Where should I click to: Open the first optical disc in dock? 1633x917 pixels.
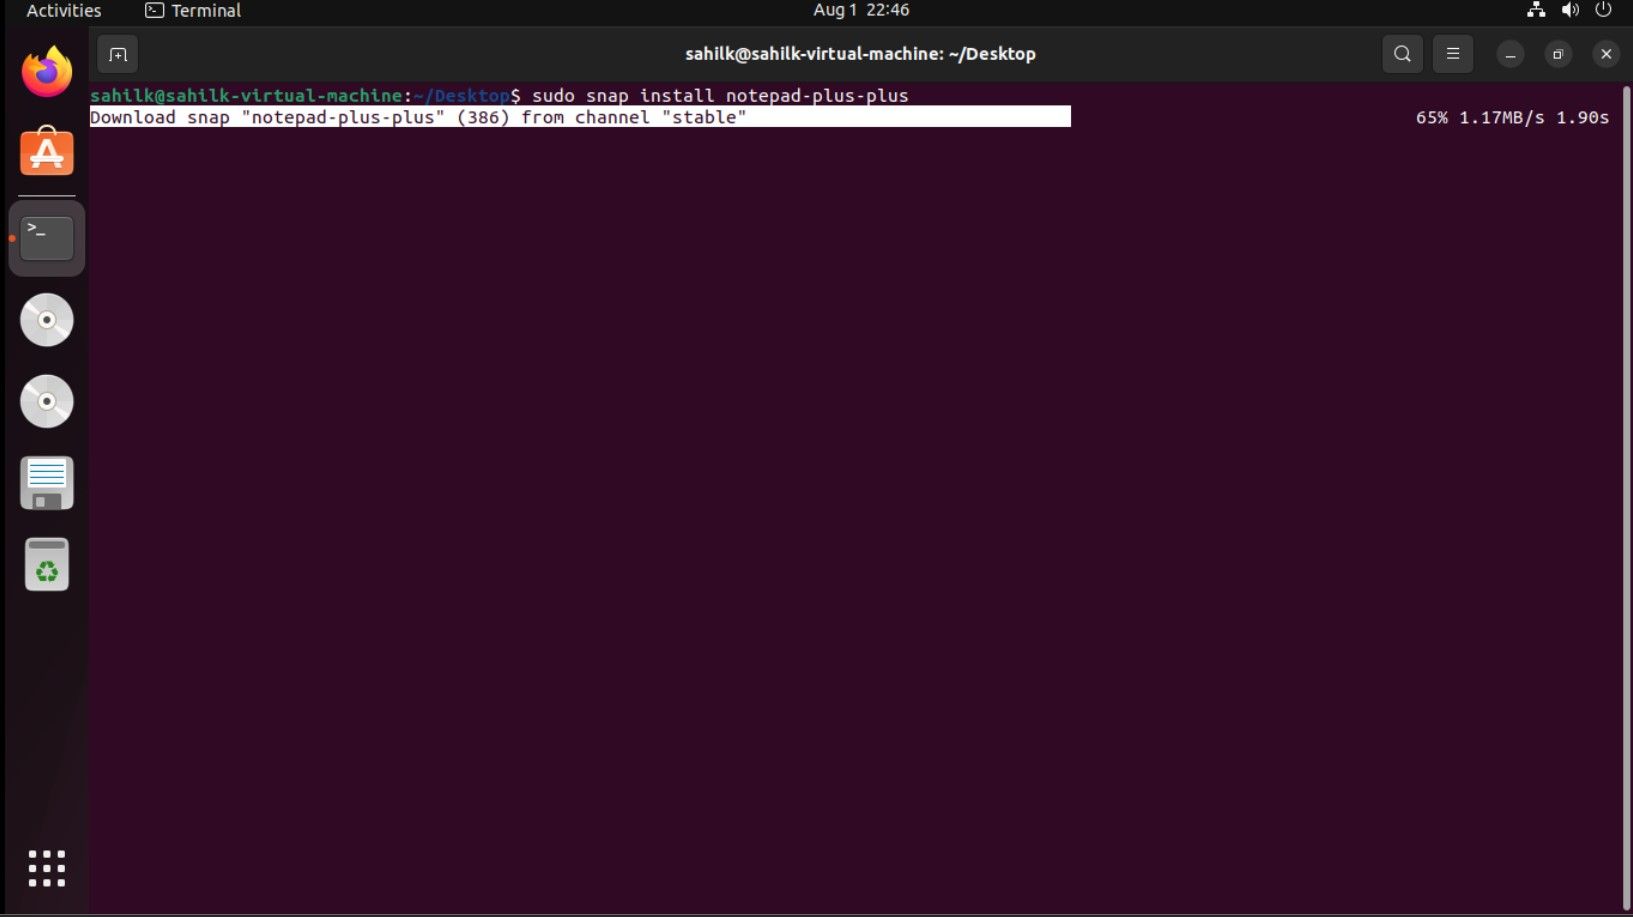[x=47, y=320]
